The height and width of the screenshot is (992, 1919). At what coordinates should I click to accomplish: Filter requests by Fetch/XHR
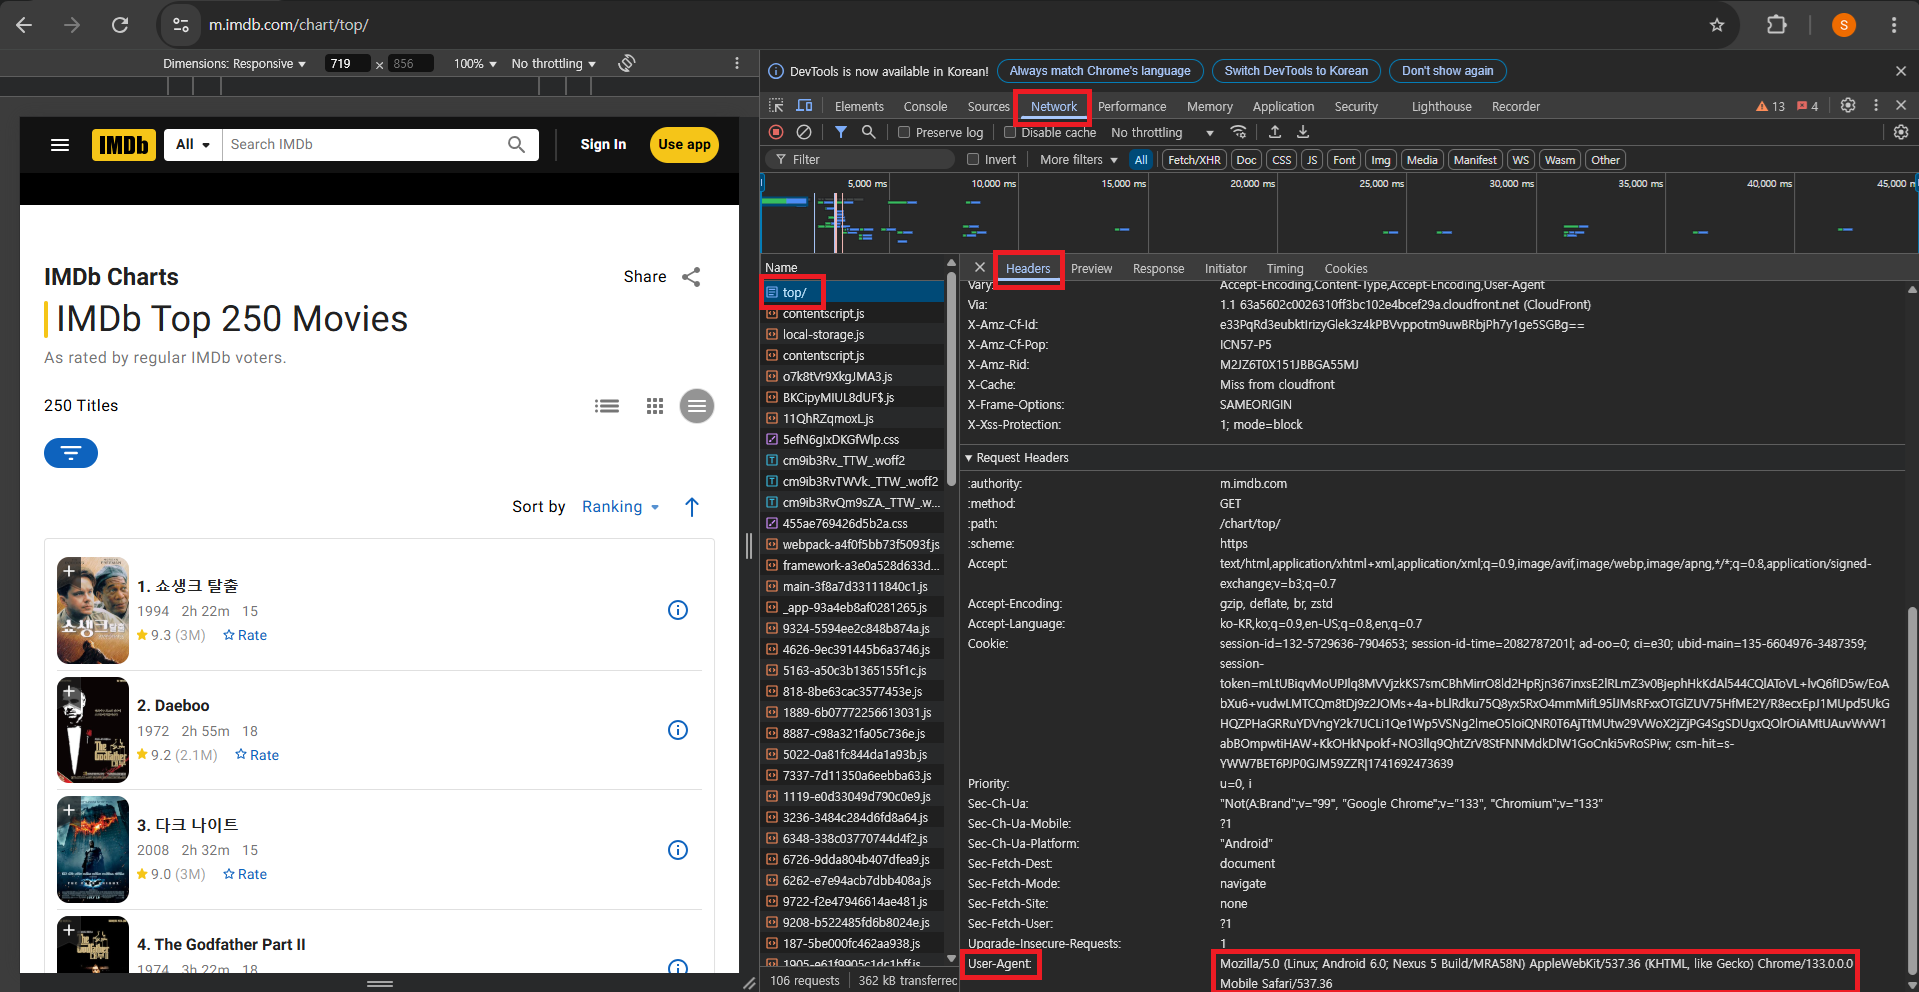coord(1194,160)
